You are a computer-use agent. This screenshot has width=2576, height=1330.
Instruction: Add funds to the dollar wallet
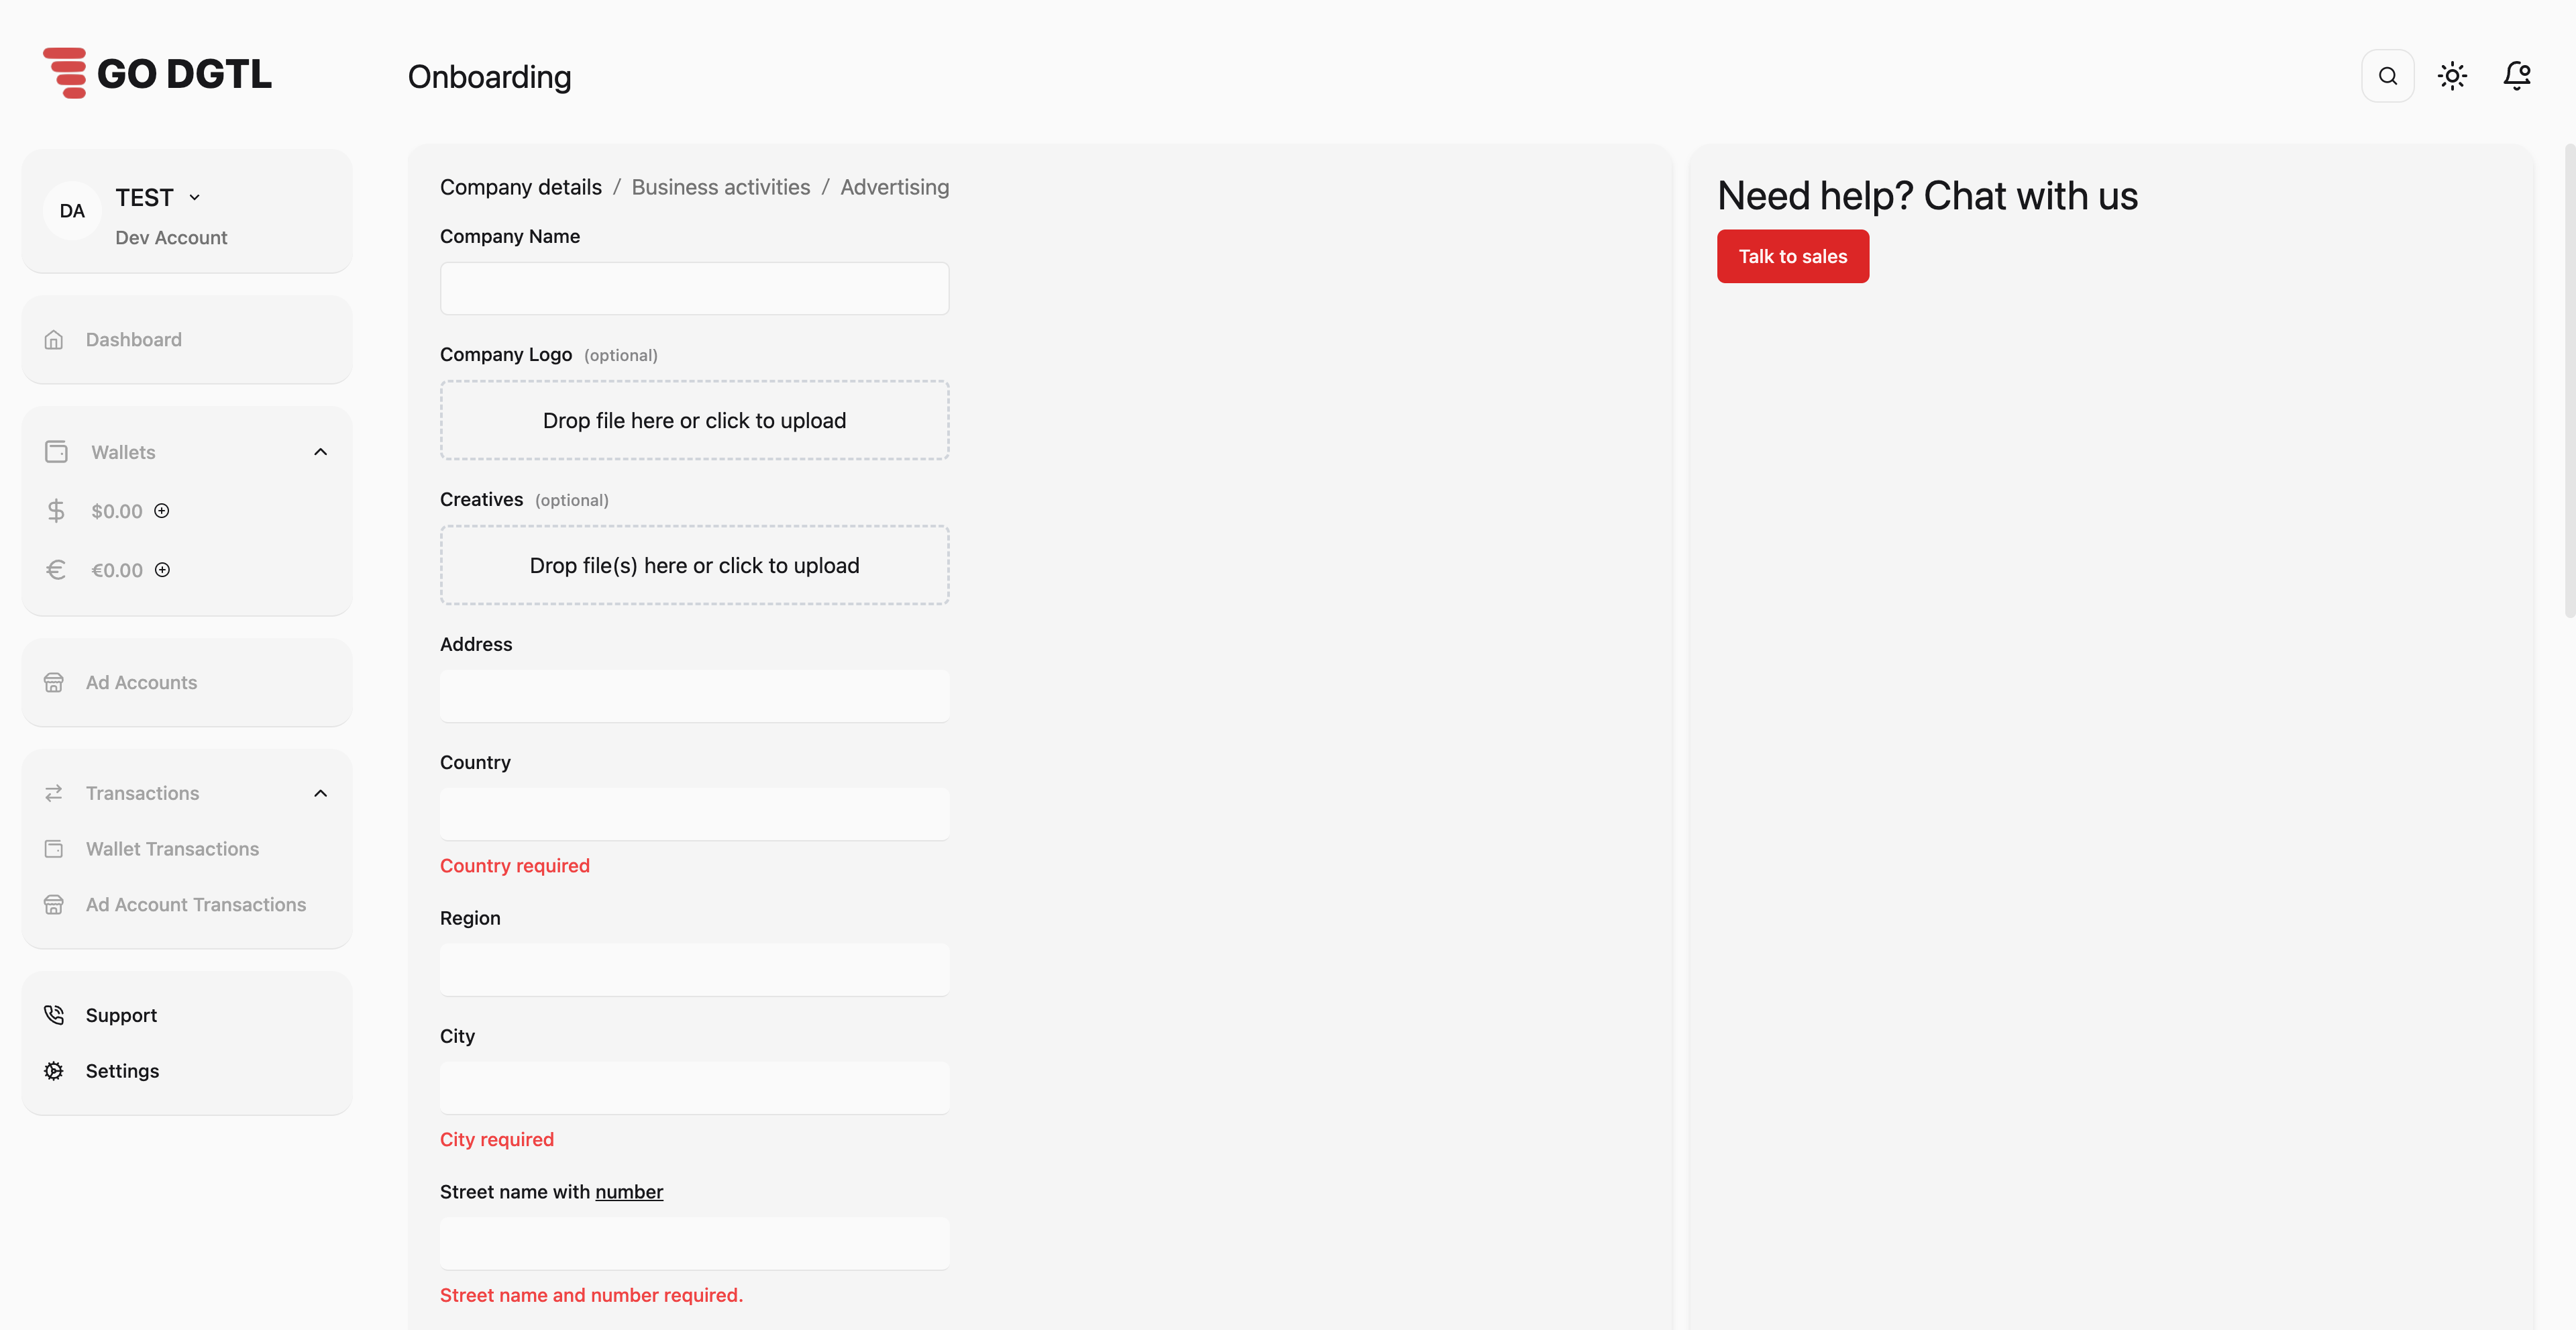coord(162,511)
